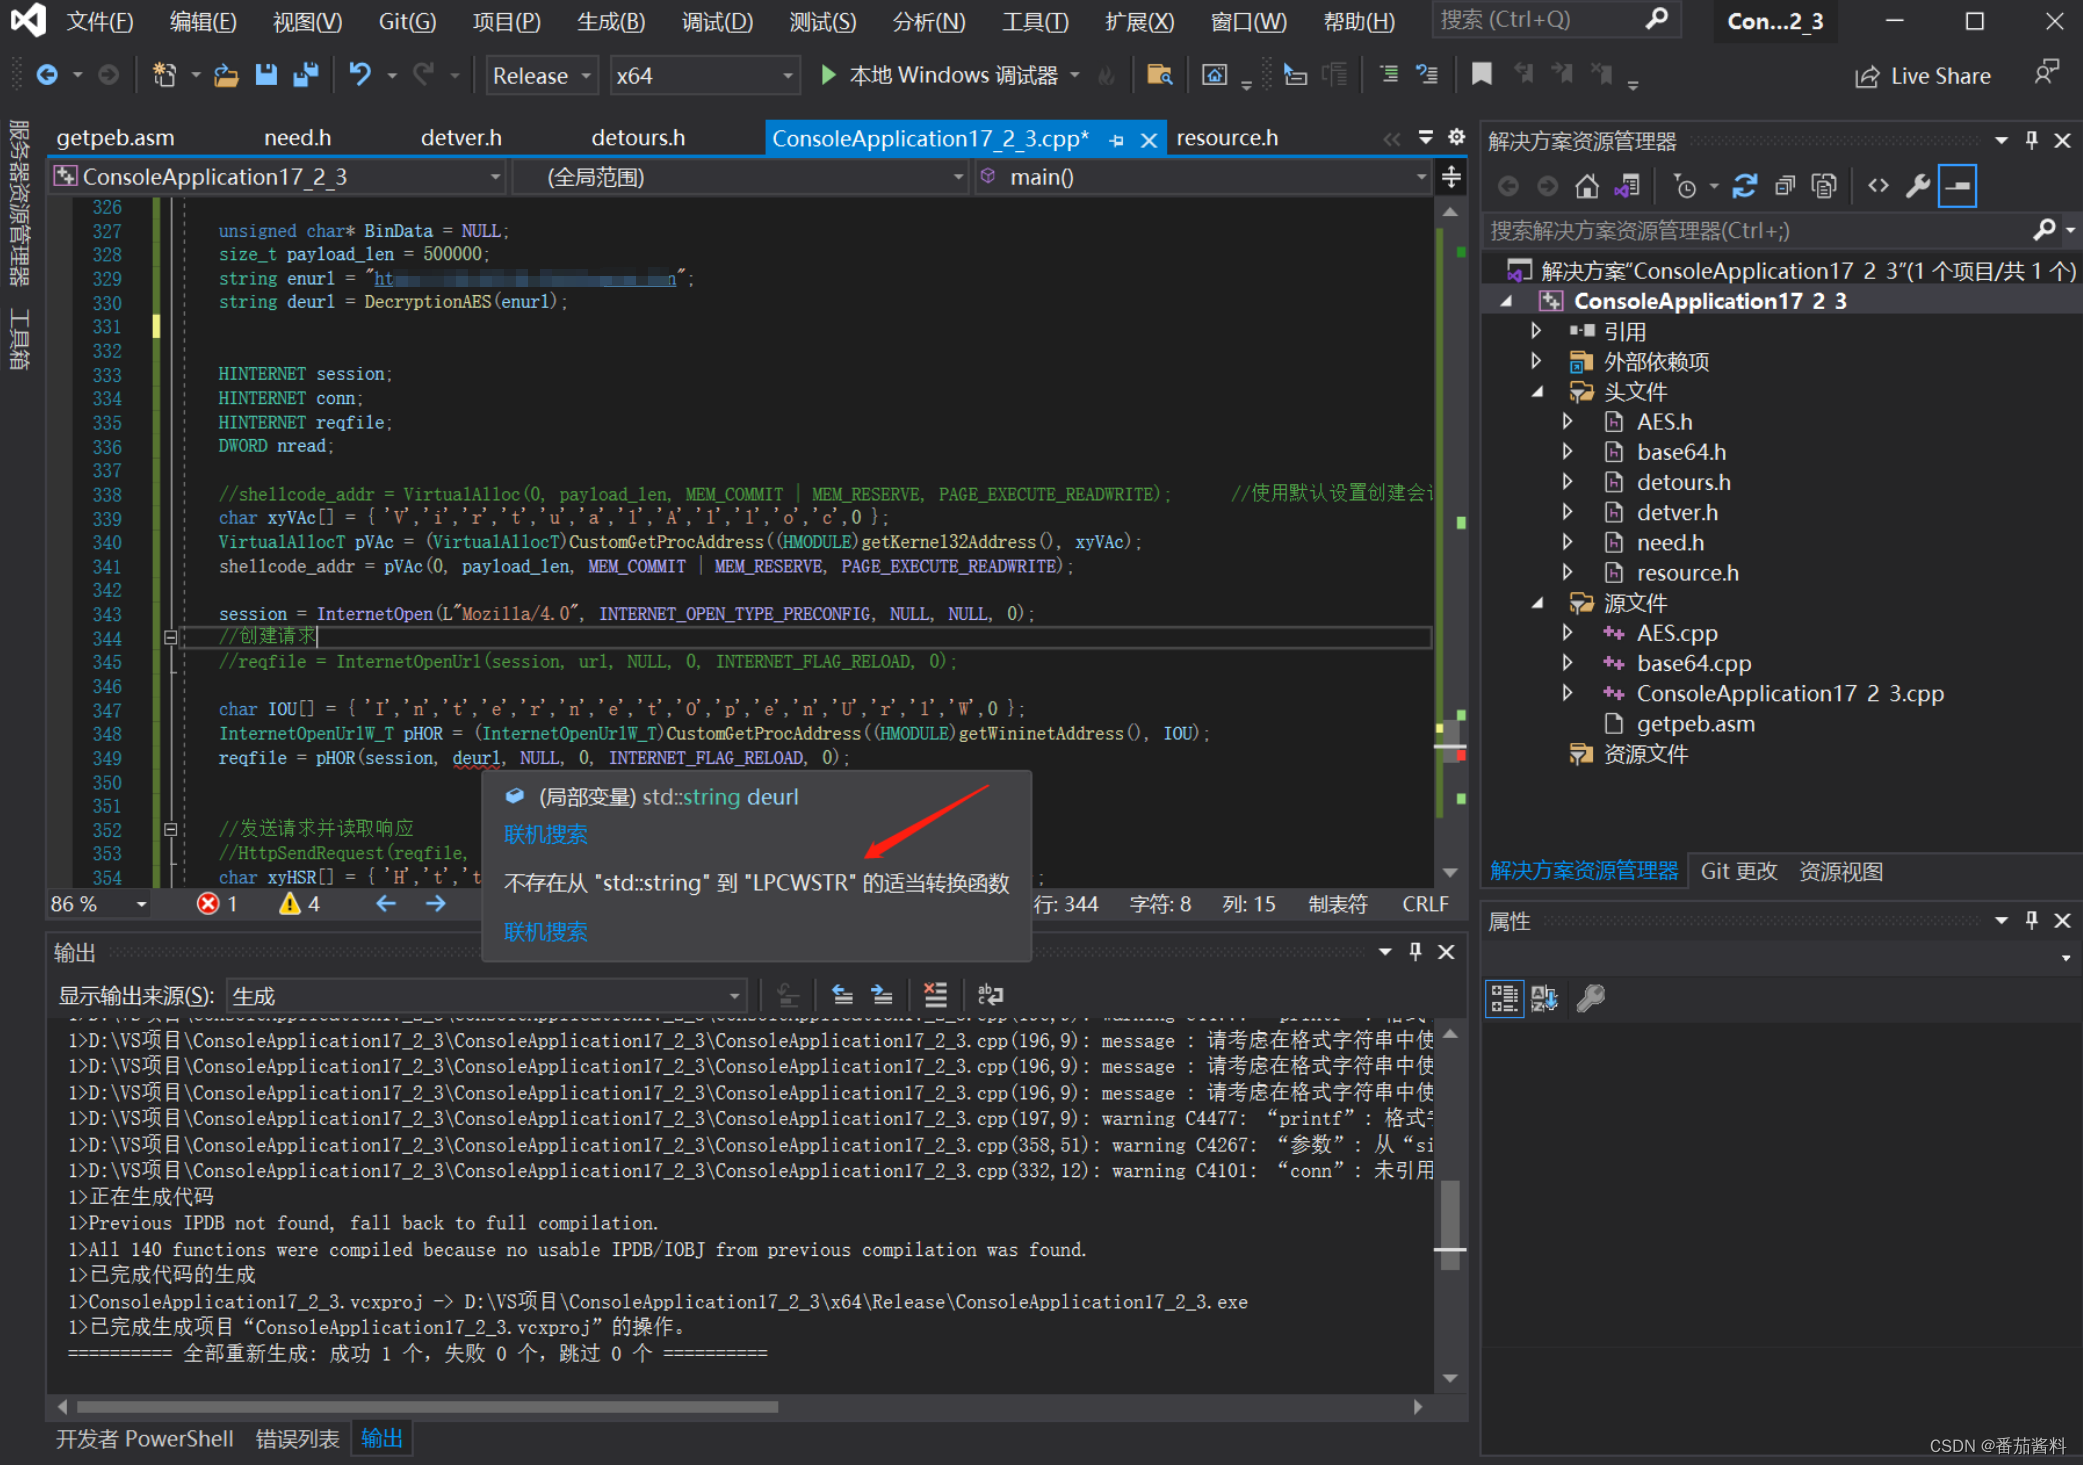Click the Undo arrow icon
The image size is (2083, 1465).
[360, 75]
